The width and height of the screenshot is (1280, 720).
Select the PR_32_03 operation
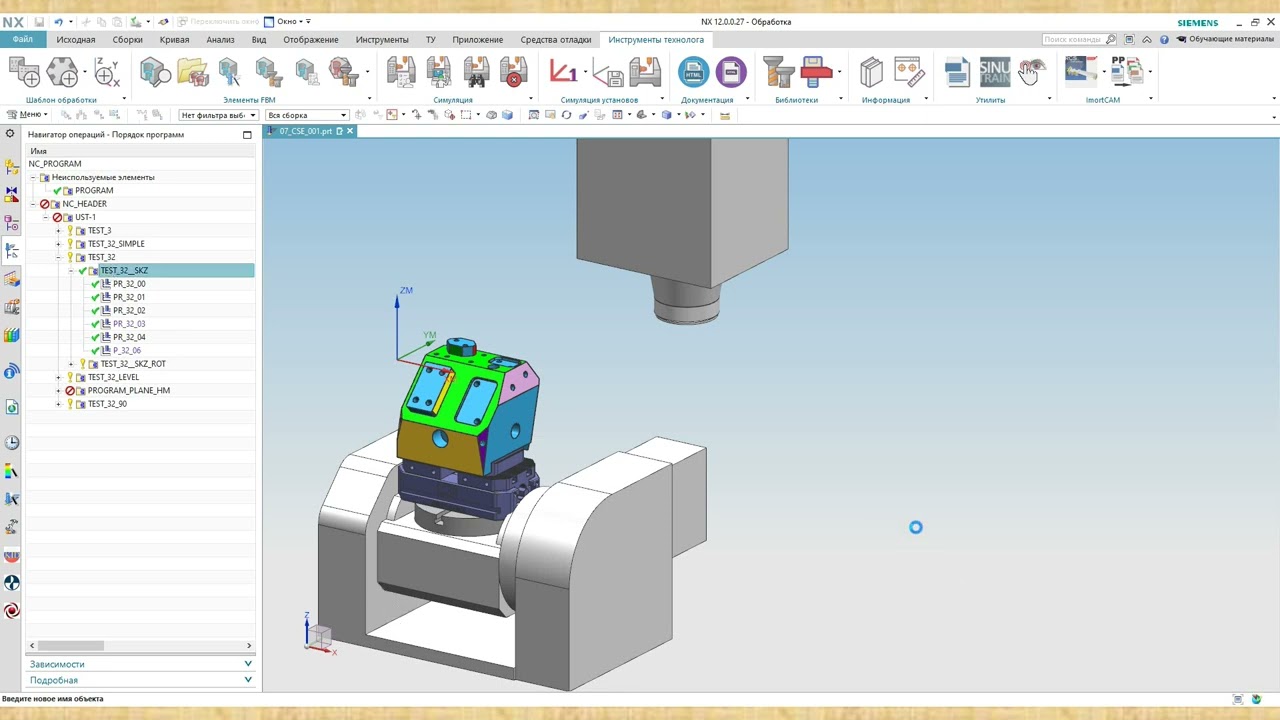click(x=129, y=324)
